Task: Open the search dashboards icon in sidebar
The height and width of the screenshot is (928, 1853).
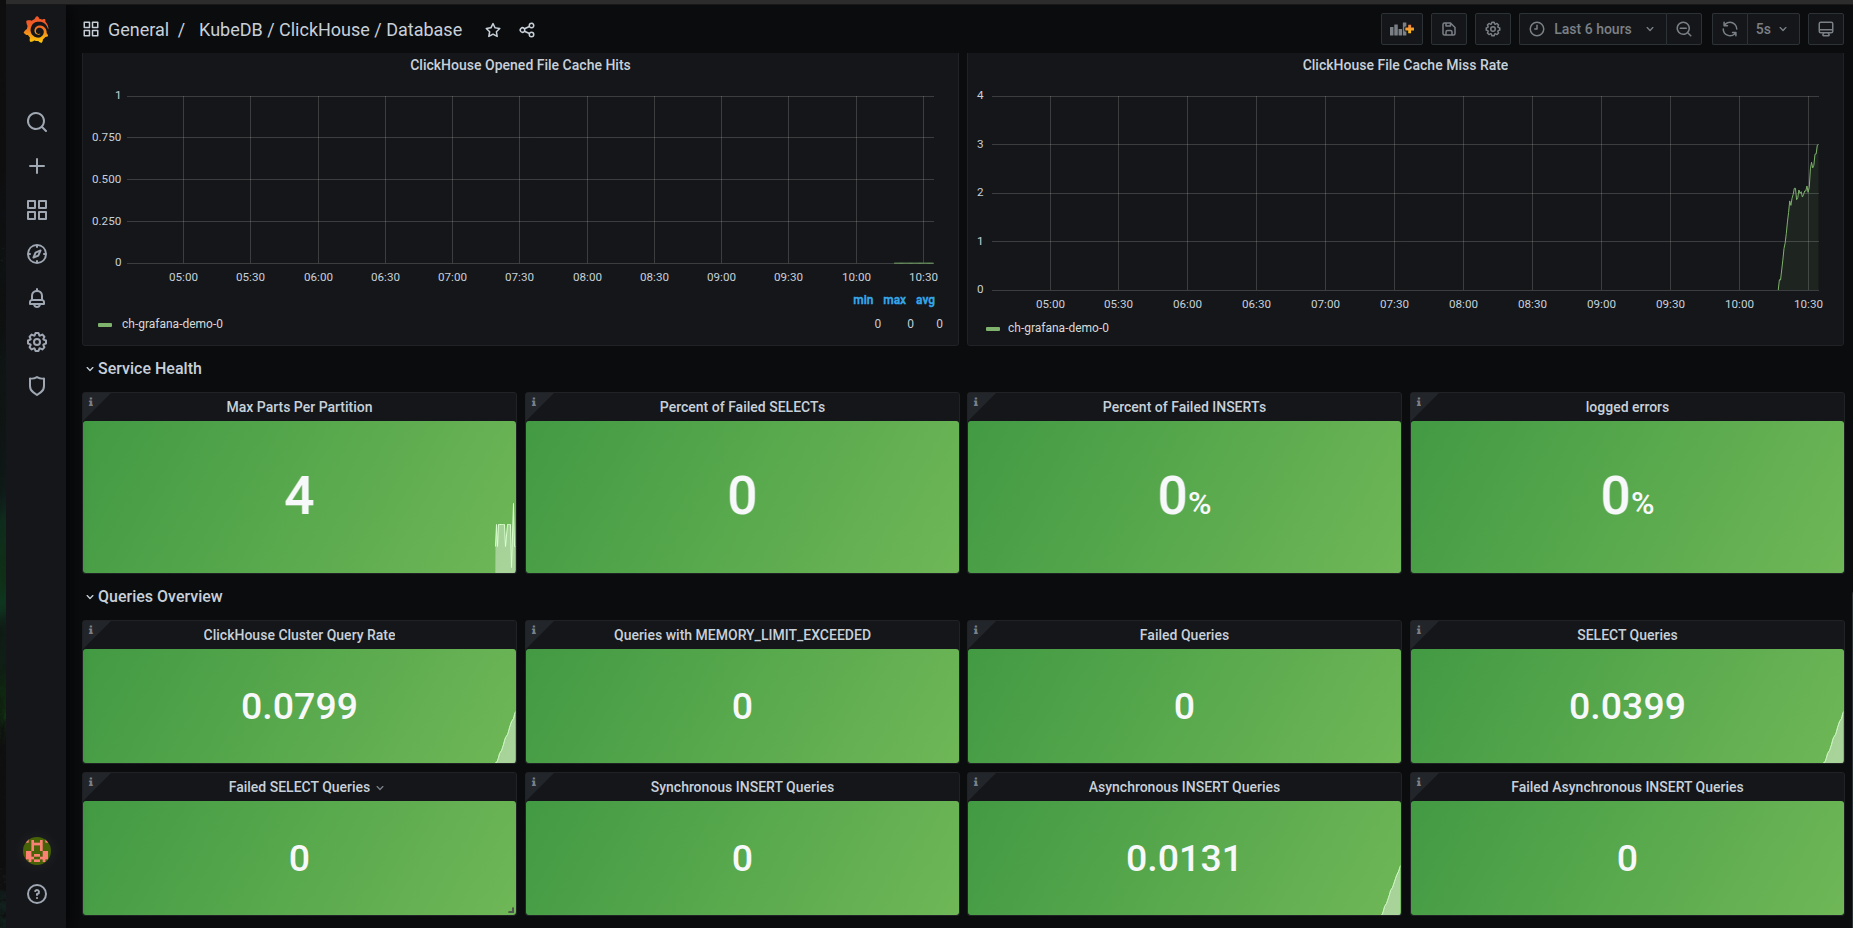Action: click(x=37, y=122)
